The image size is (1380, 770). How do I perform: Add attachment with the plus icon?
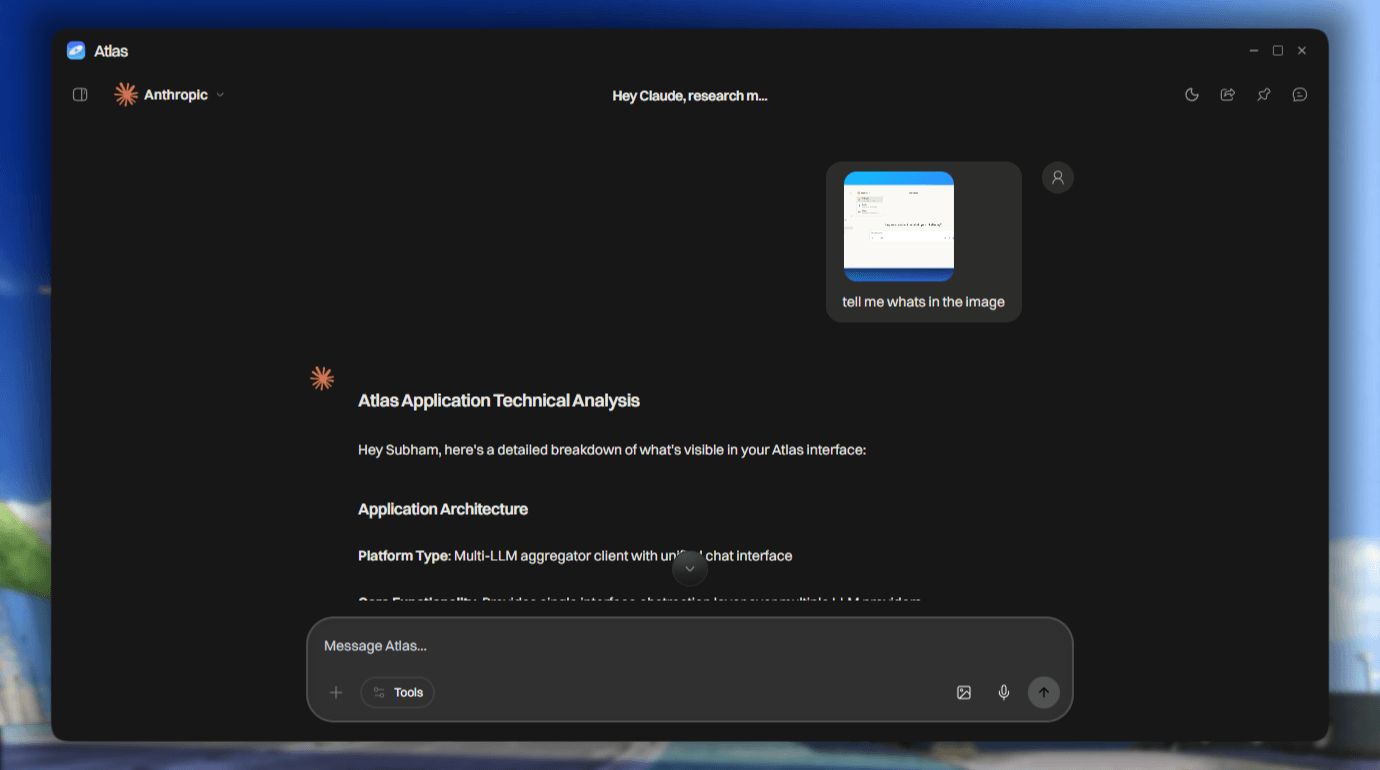click(336, 692)
